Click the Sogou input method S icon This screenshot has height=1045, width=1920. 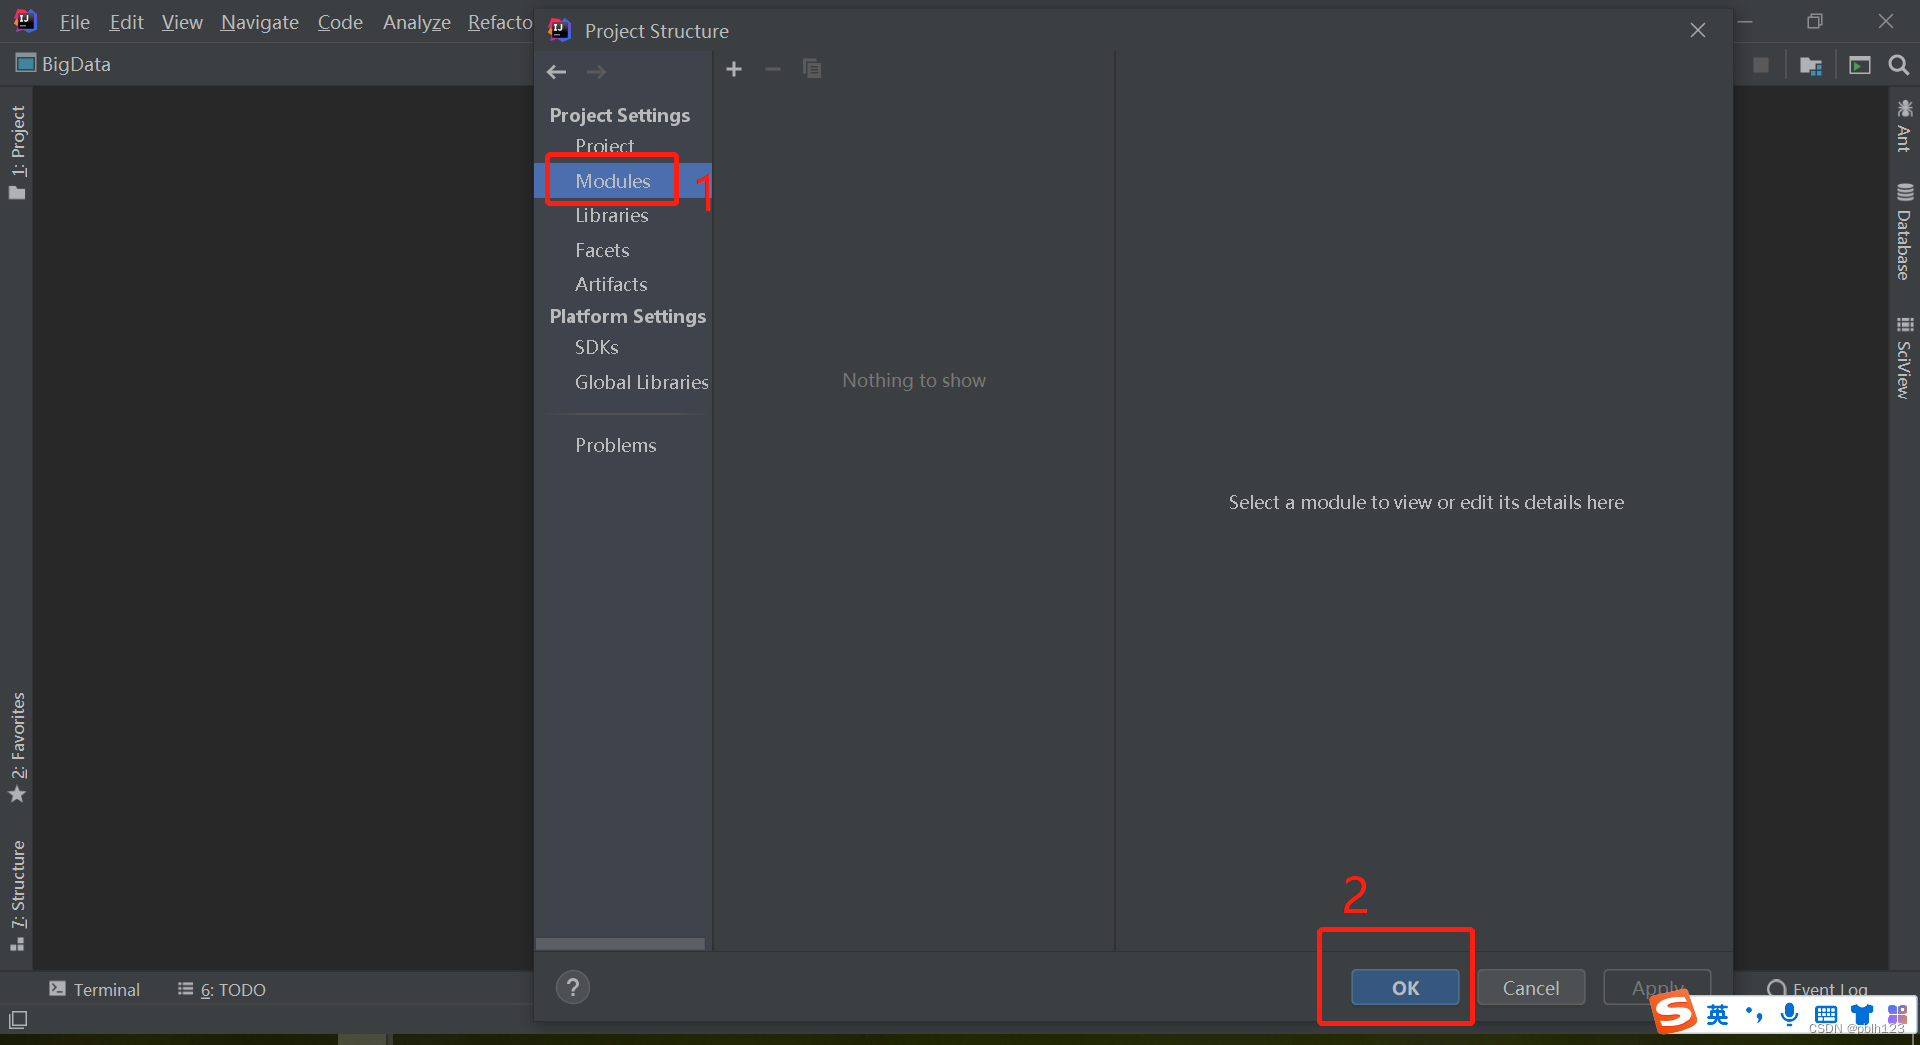(1675, 1014)
